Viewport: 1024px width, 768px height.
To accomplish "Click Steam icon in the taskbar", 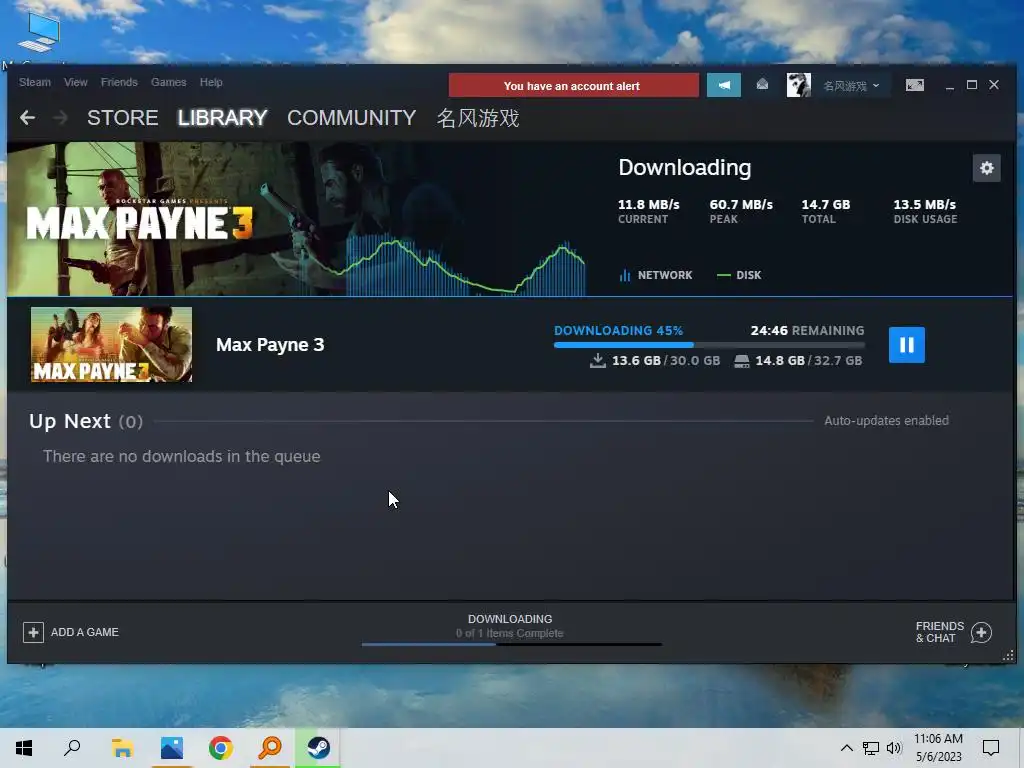I will 318,748.
